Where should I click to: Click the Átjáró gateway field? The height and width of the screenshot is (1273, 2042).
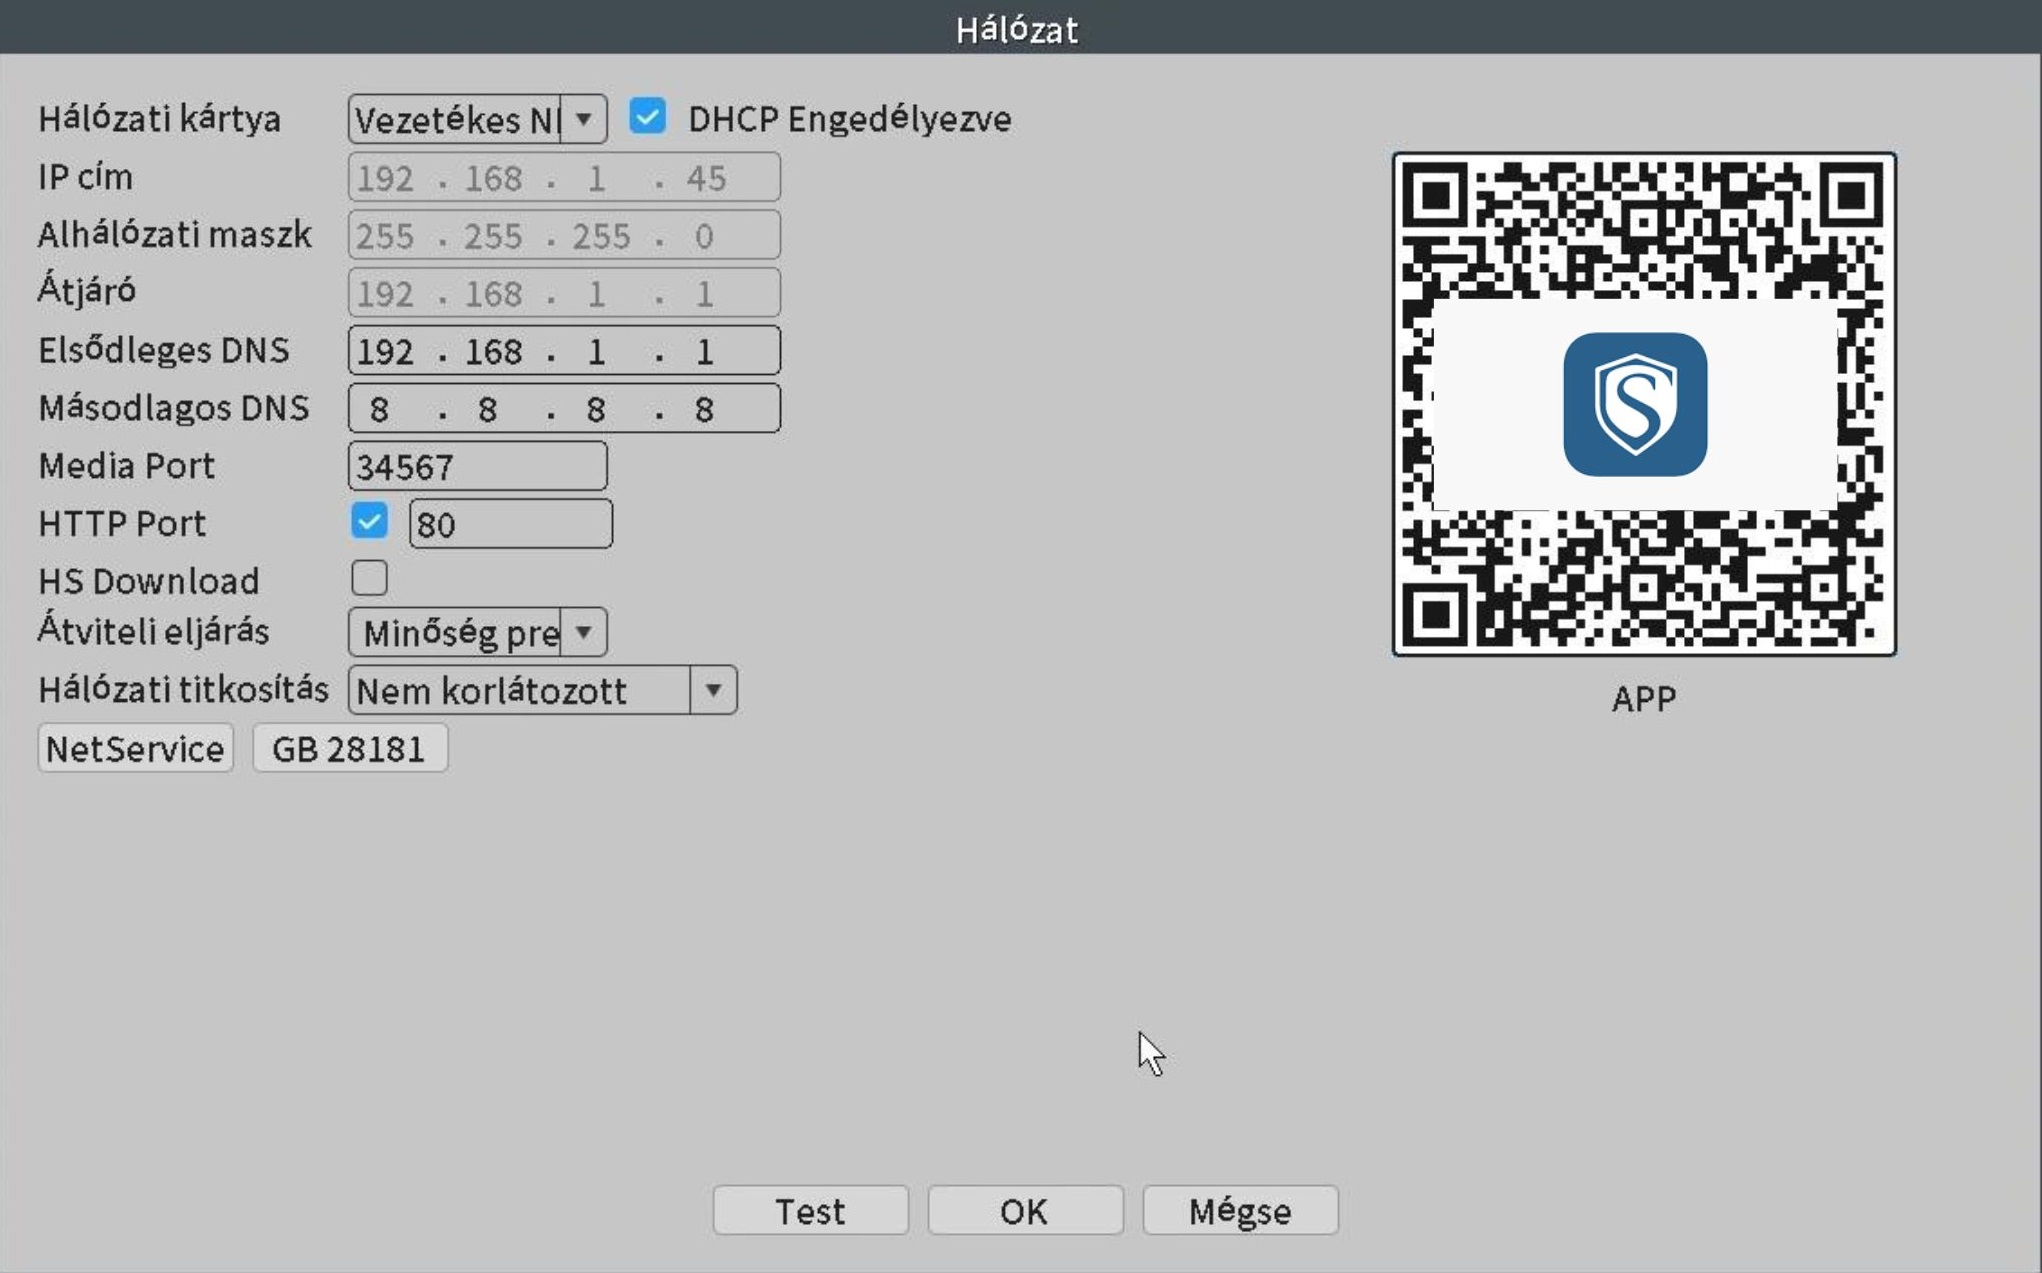pos(563,293)
